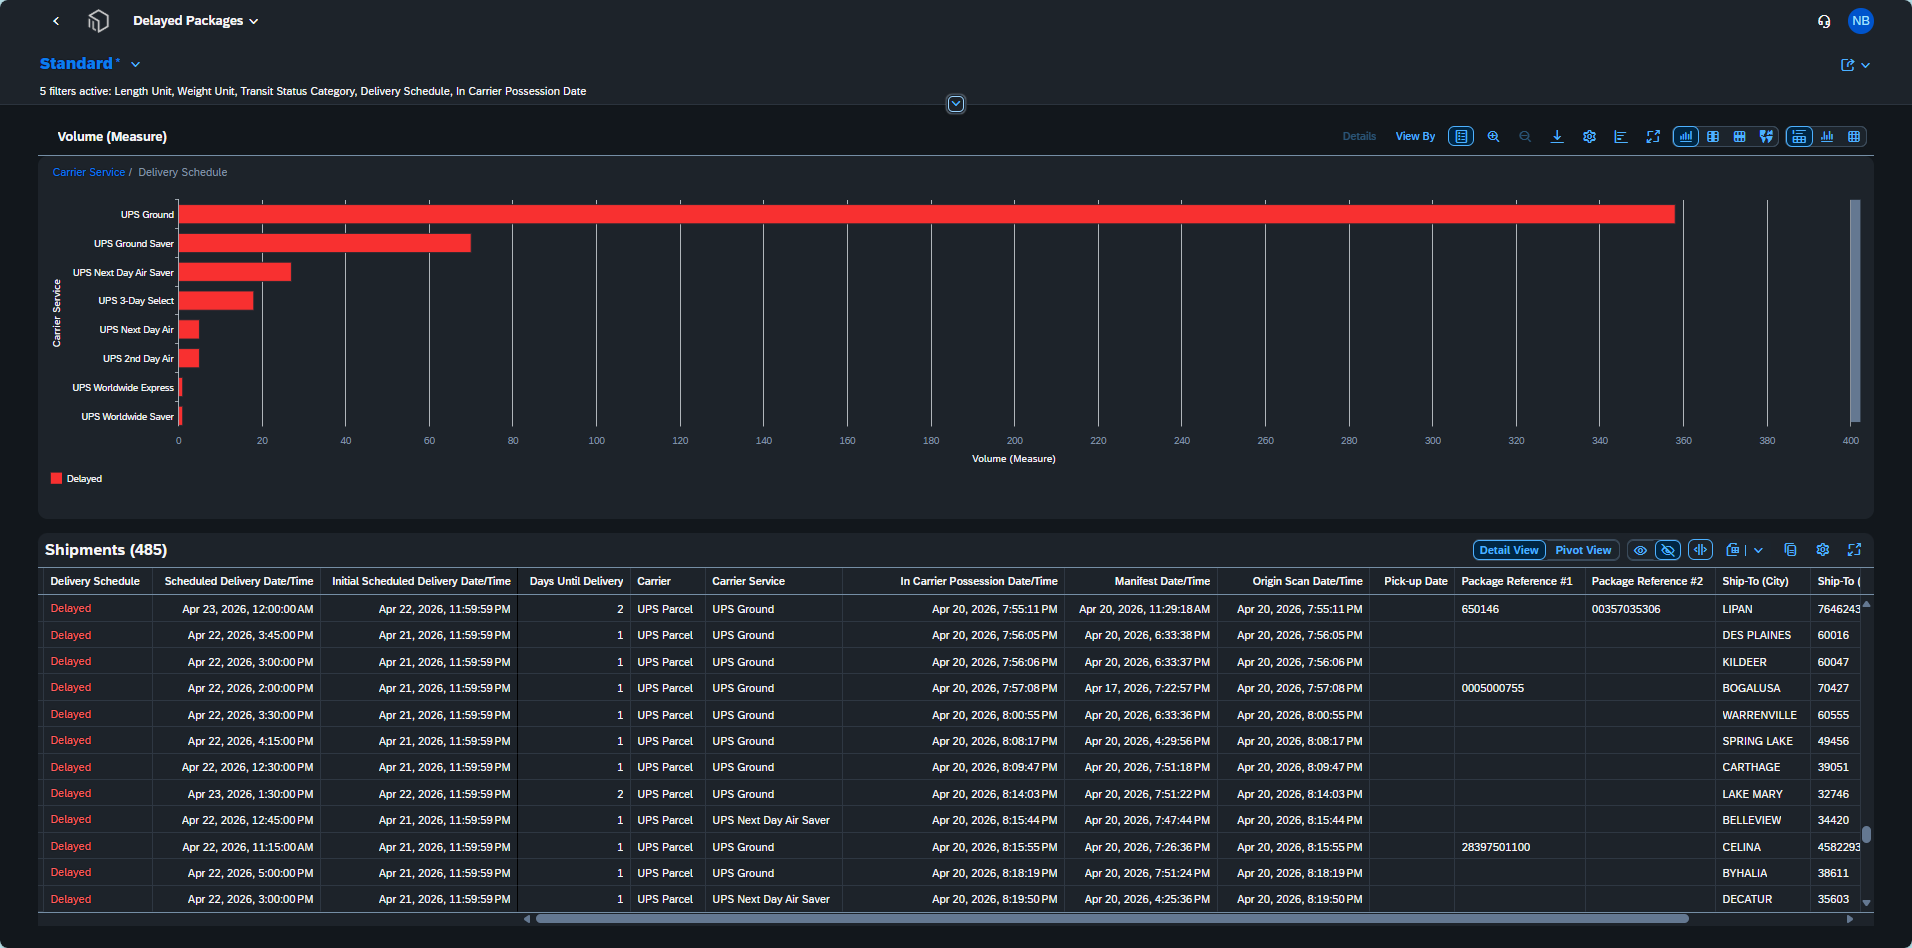The image size is (1912, 948).
Task: Open help via the headset icon
Action: click(x=1824, y=21)
